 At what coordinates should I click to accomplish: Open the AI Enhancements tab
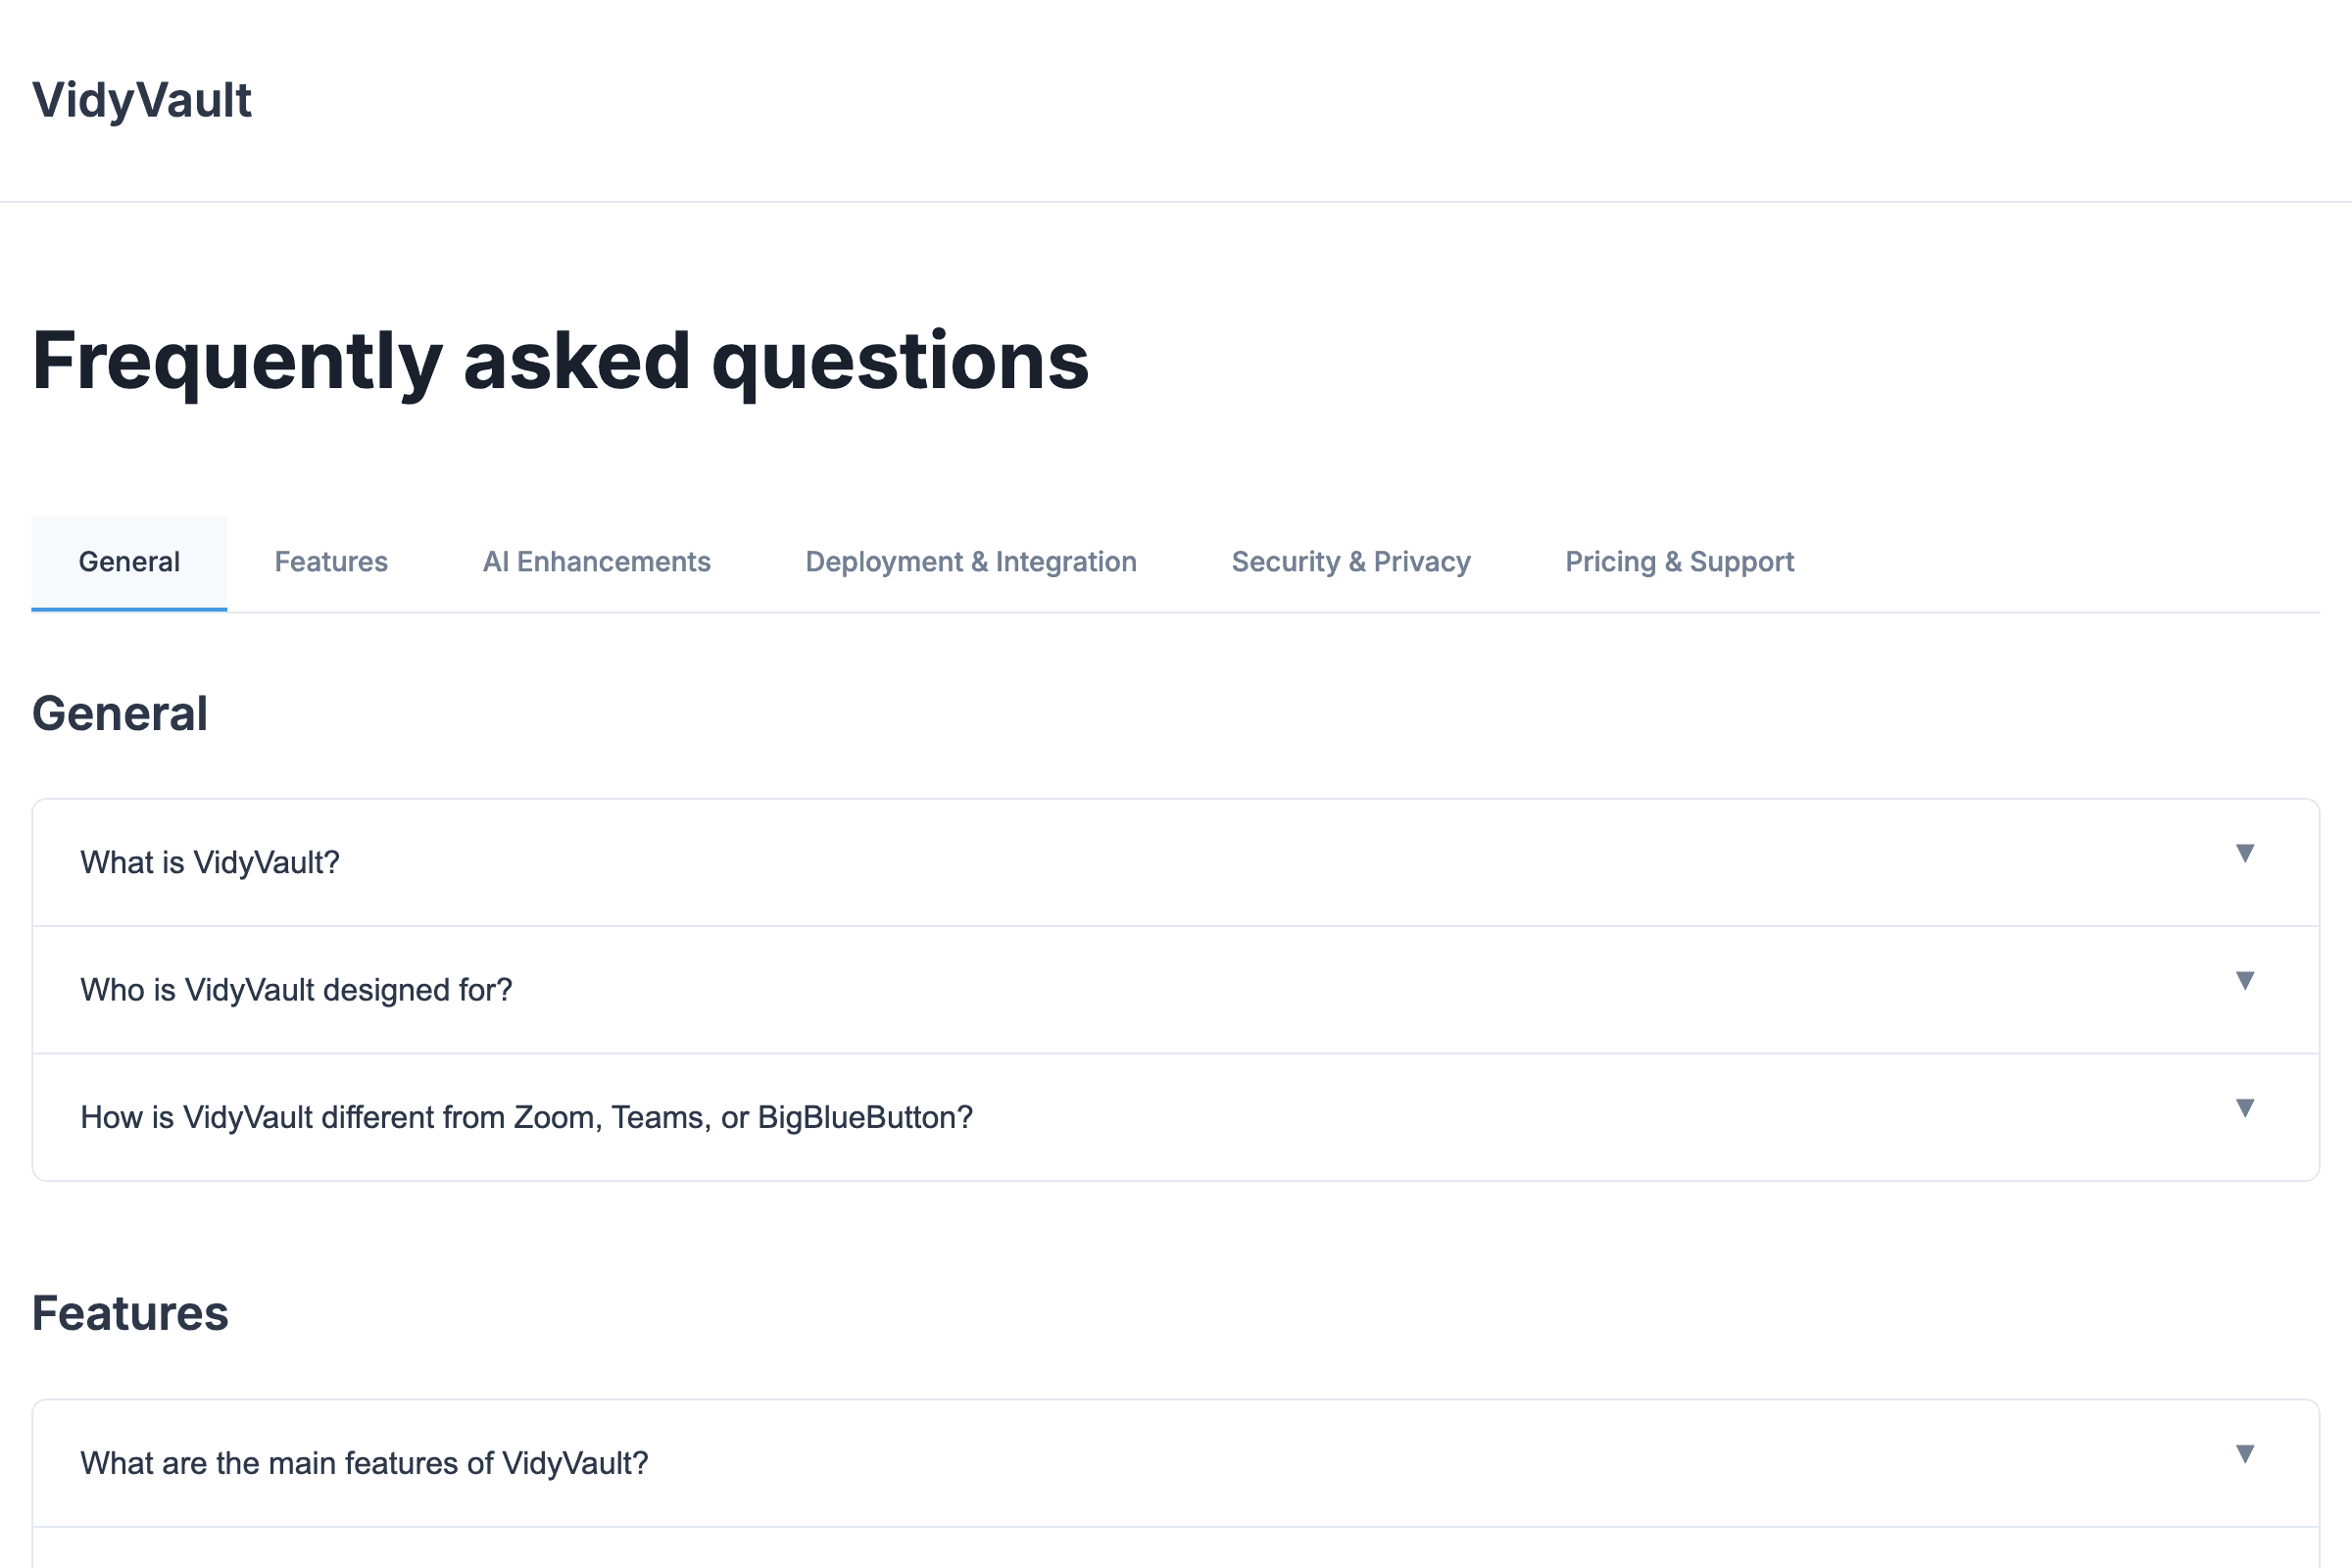tap(596, 561)
